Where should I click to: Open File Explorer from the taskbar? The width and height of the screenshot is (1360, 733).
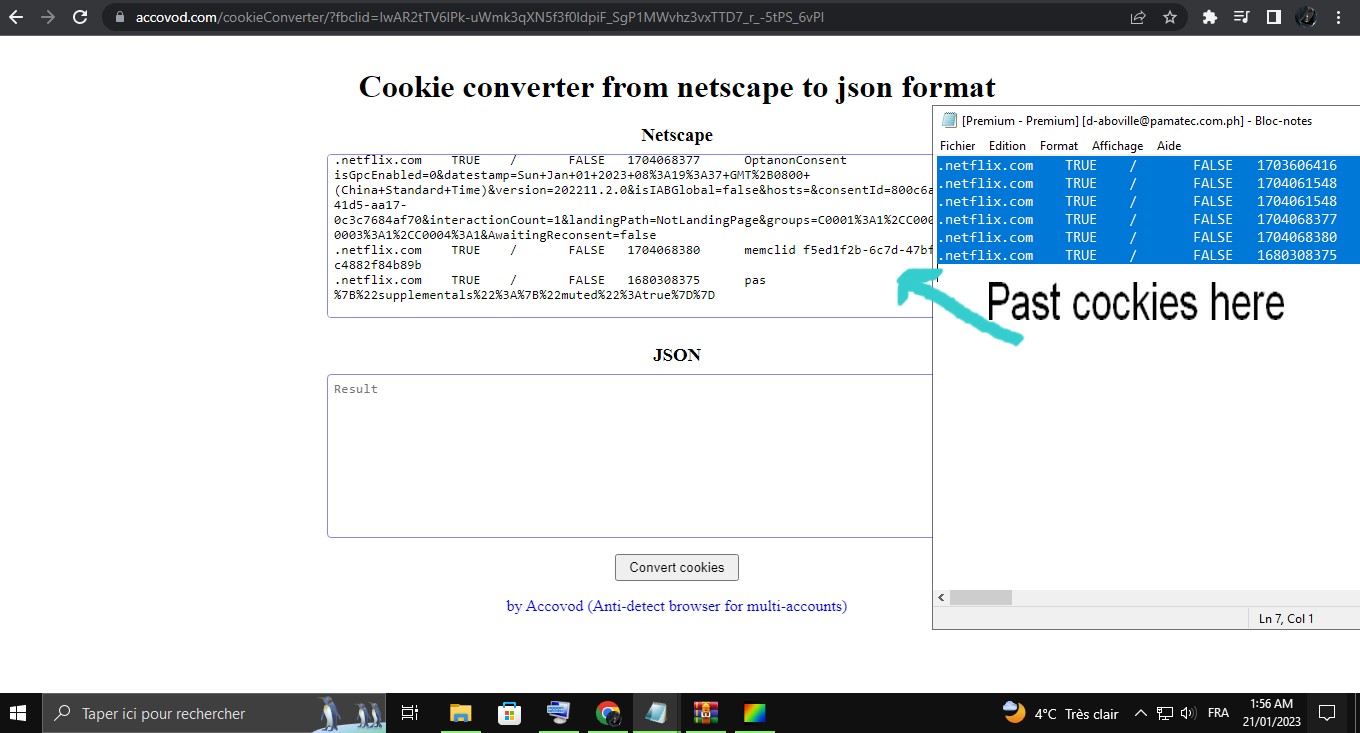(x=460, y=713)
